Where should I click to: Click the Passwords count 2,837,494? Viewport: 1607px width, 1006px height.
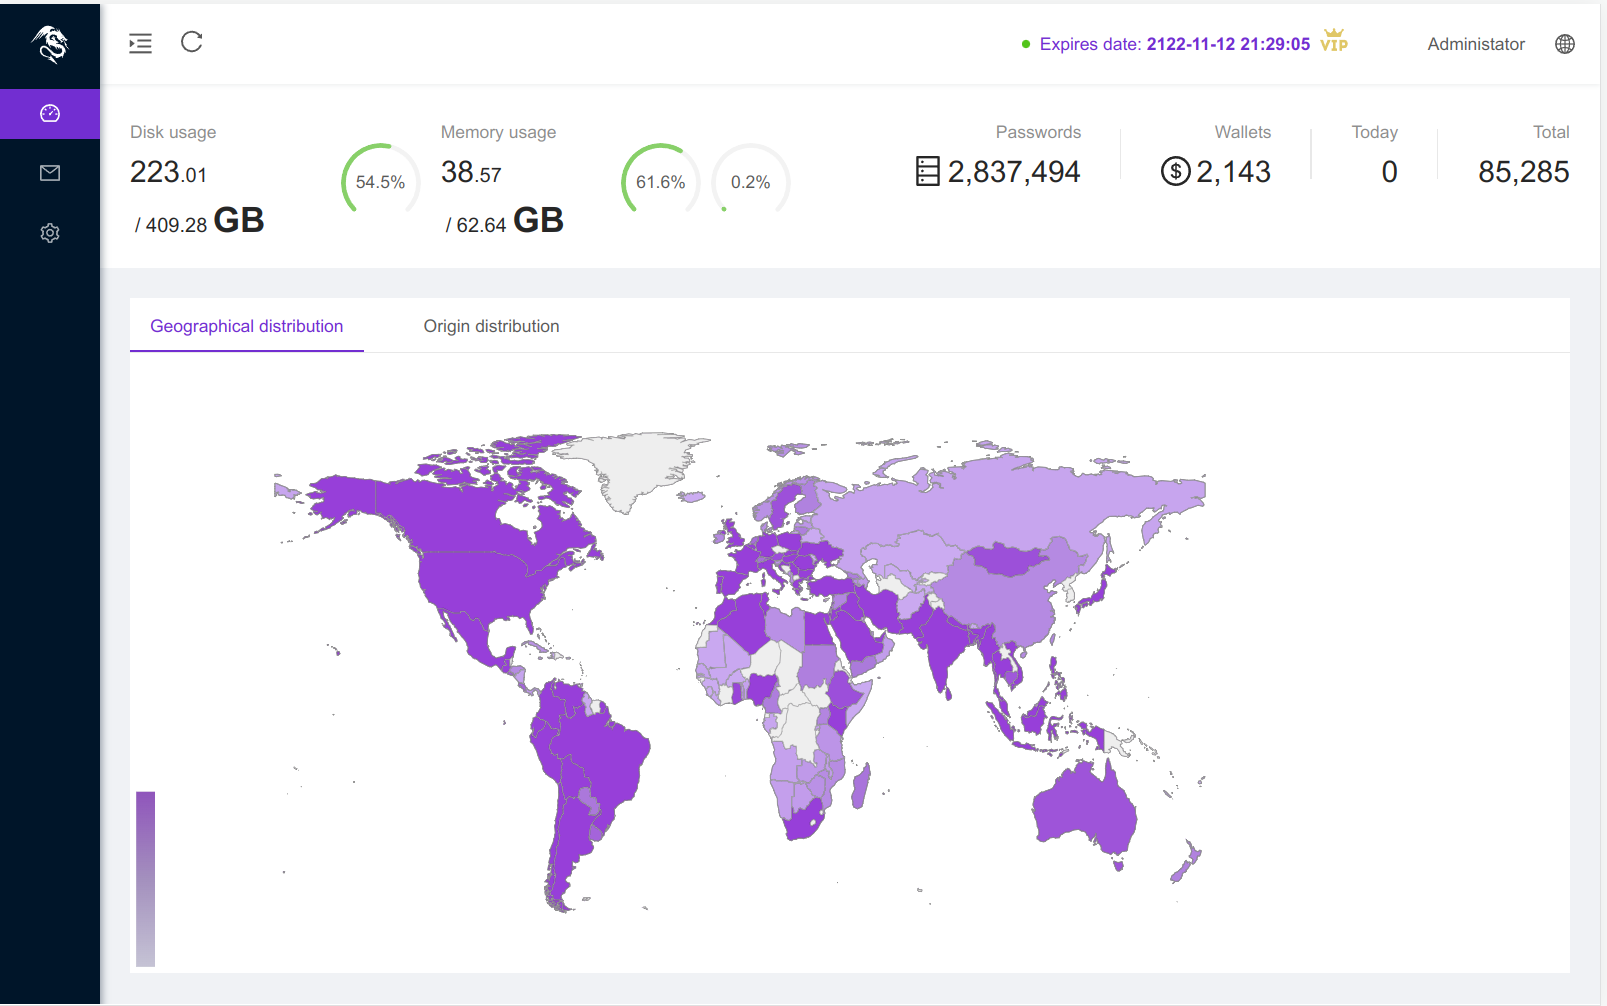pyautogui.click(x=1014, y=172)
